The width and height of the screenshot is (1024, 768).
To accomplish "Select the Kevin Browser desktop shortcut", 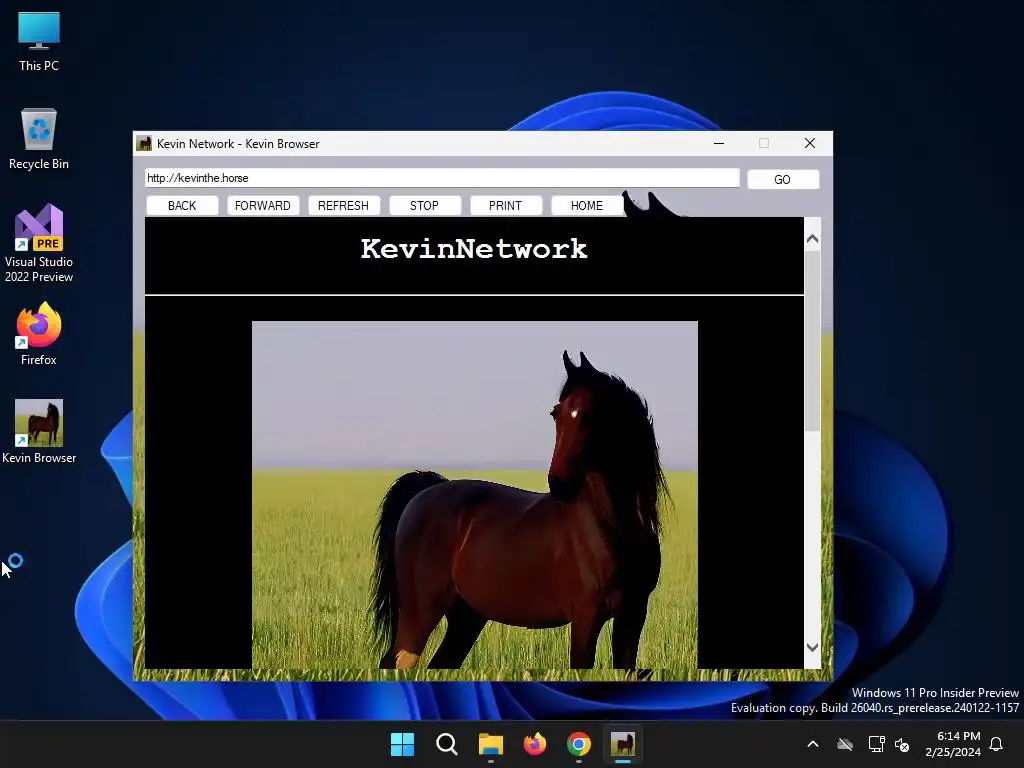I will point(39,432).
